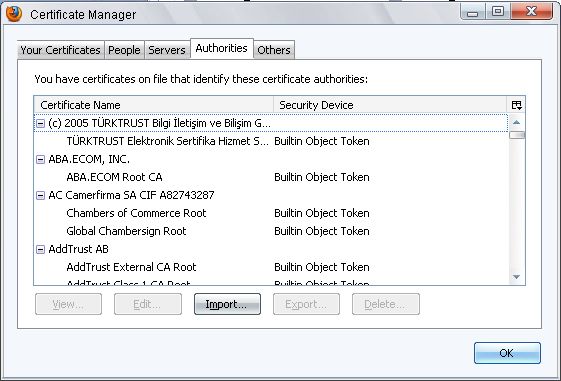The height and width of the screenshot is (381, 561).
Task: Select the AC Camerfirma SA CIF A82743287 row
Action: [271, 195]
